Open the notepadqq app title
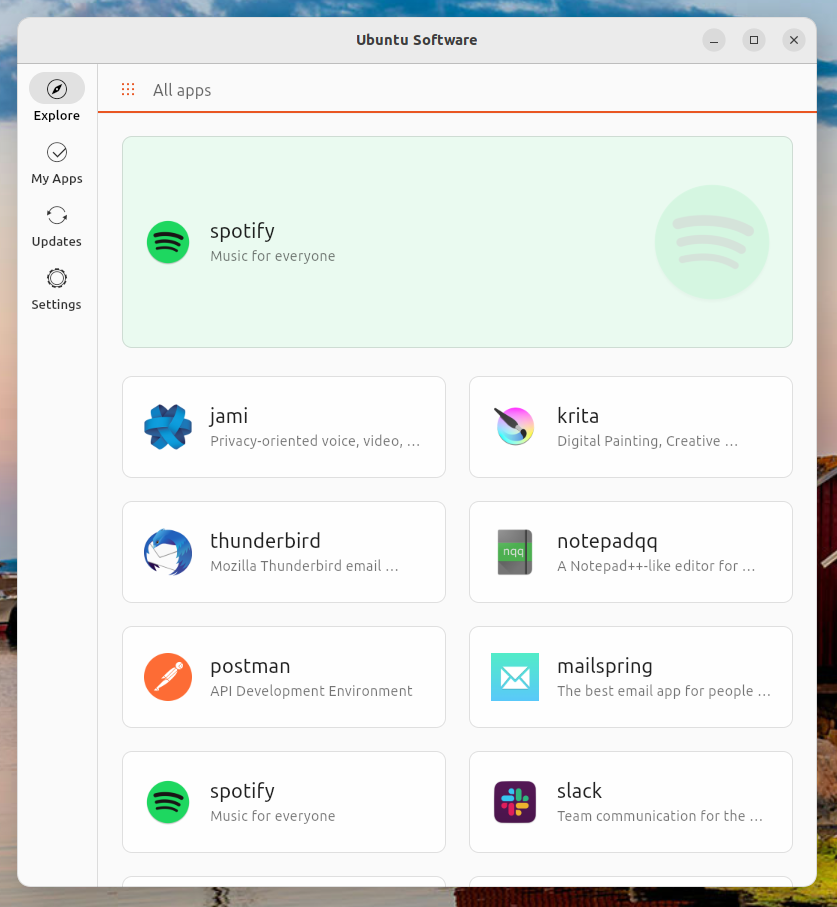 607,541
